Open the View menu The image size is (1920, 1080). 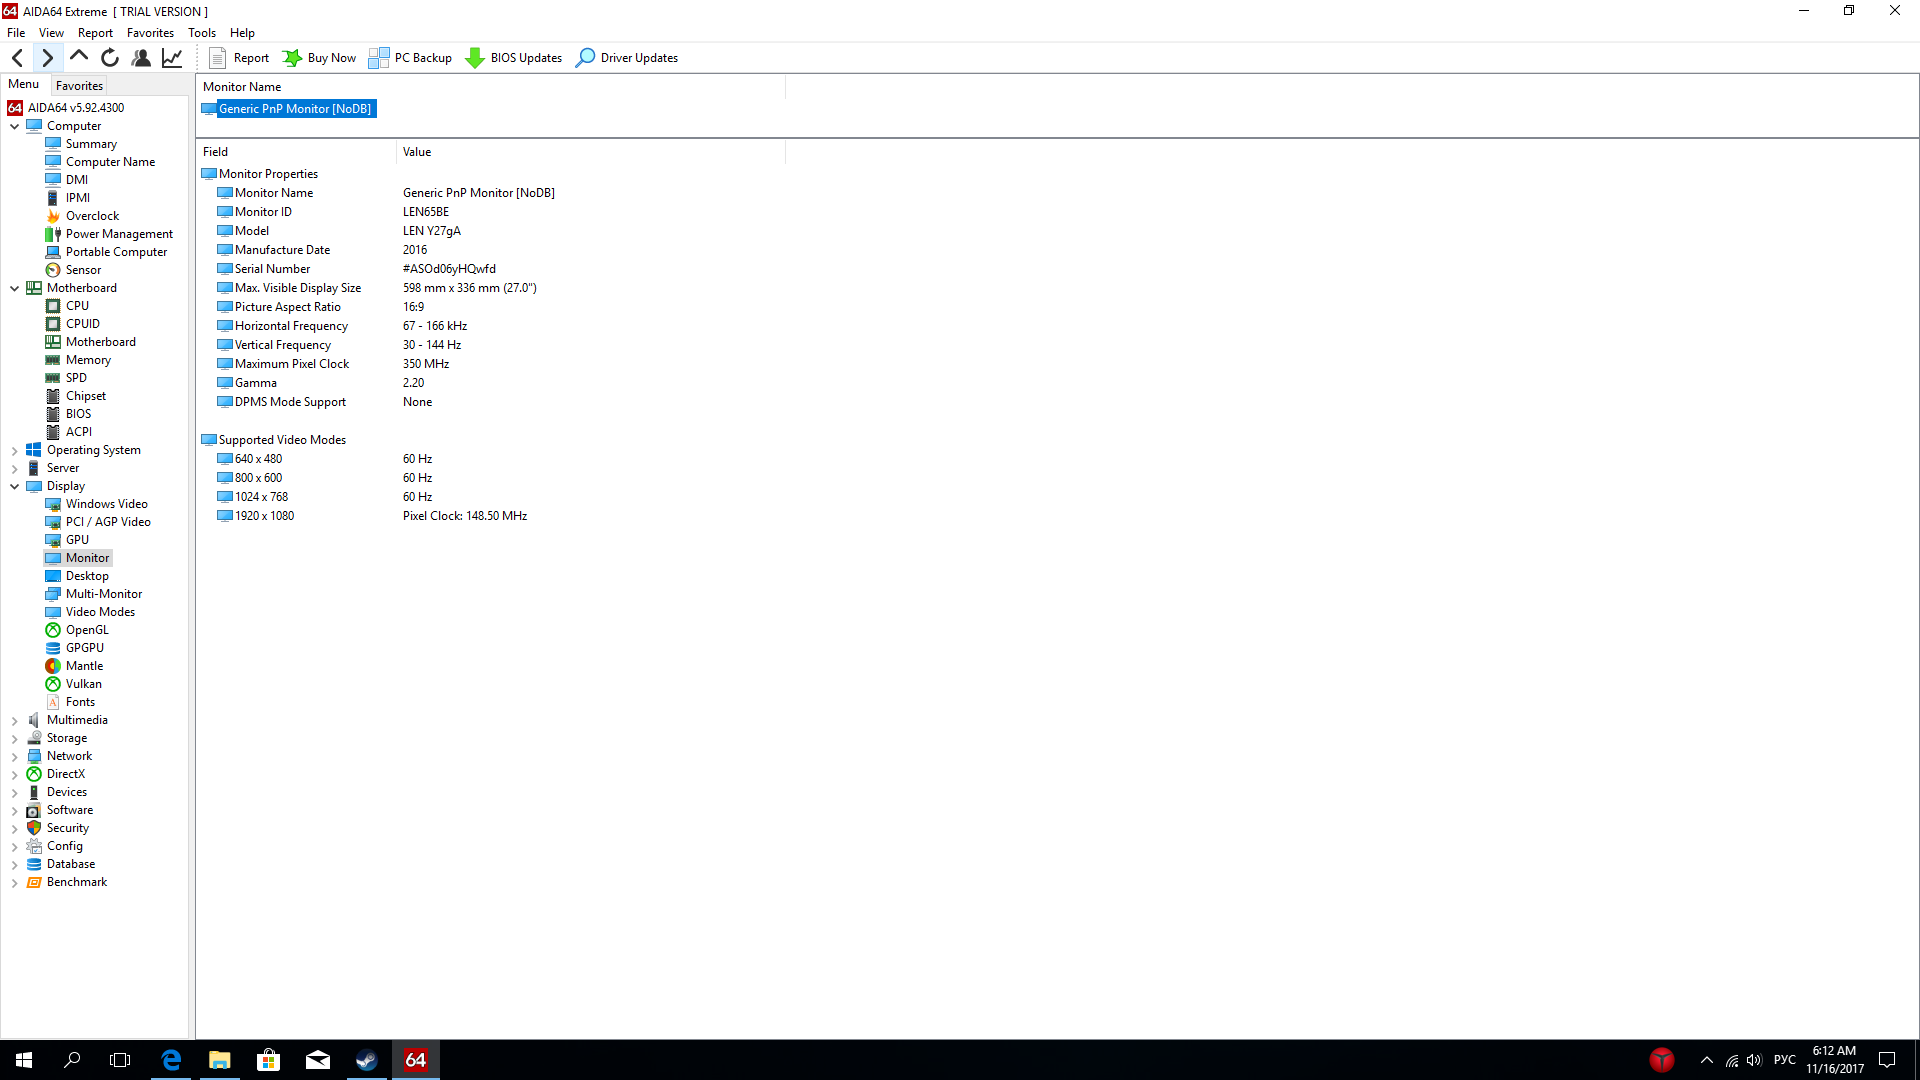tap(51, 33)
